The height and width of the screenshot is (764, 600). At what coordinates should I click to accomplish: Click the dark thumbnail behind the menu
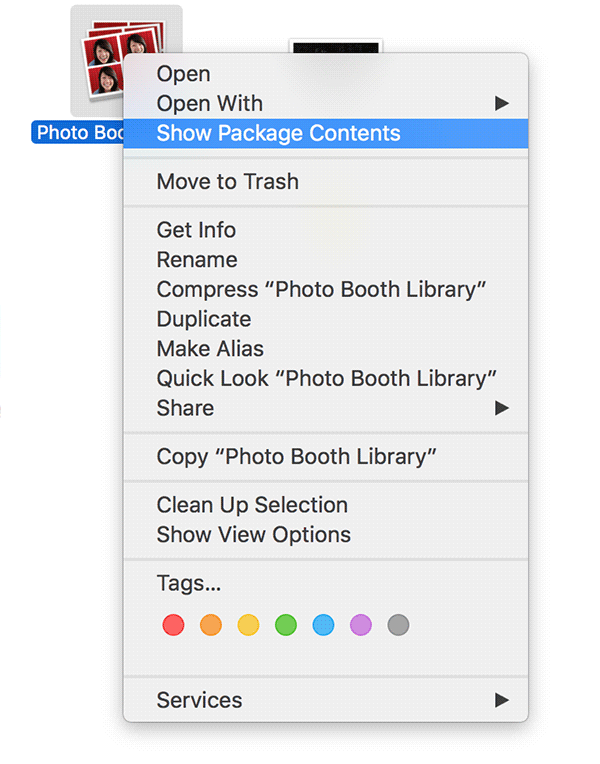click(x=335, y=46)
